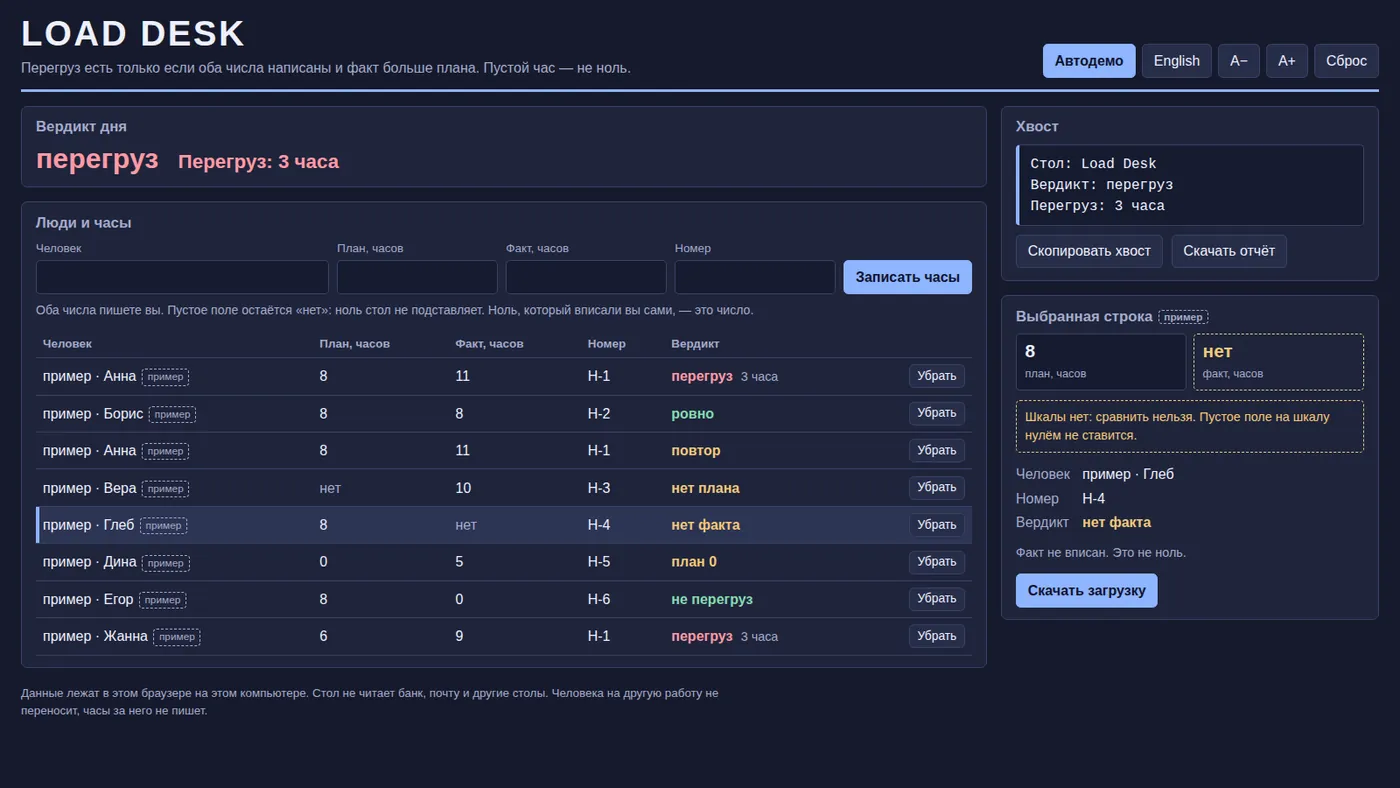This screenshot has height=788, width=1400.
Task: Click the Стол: Load Desk line in Хвост
Action: point(1093,164)
